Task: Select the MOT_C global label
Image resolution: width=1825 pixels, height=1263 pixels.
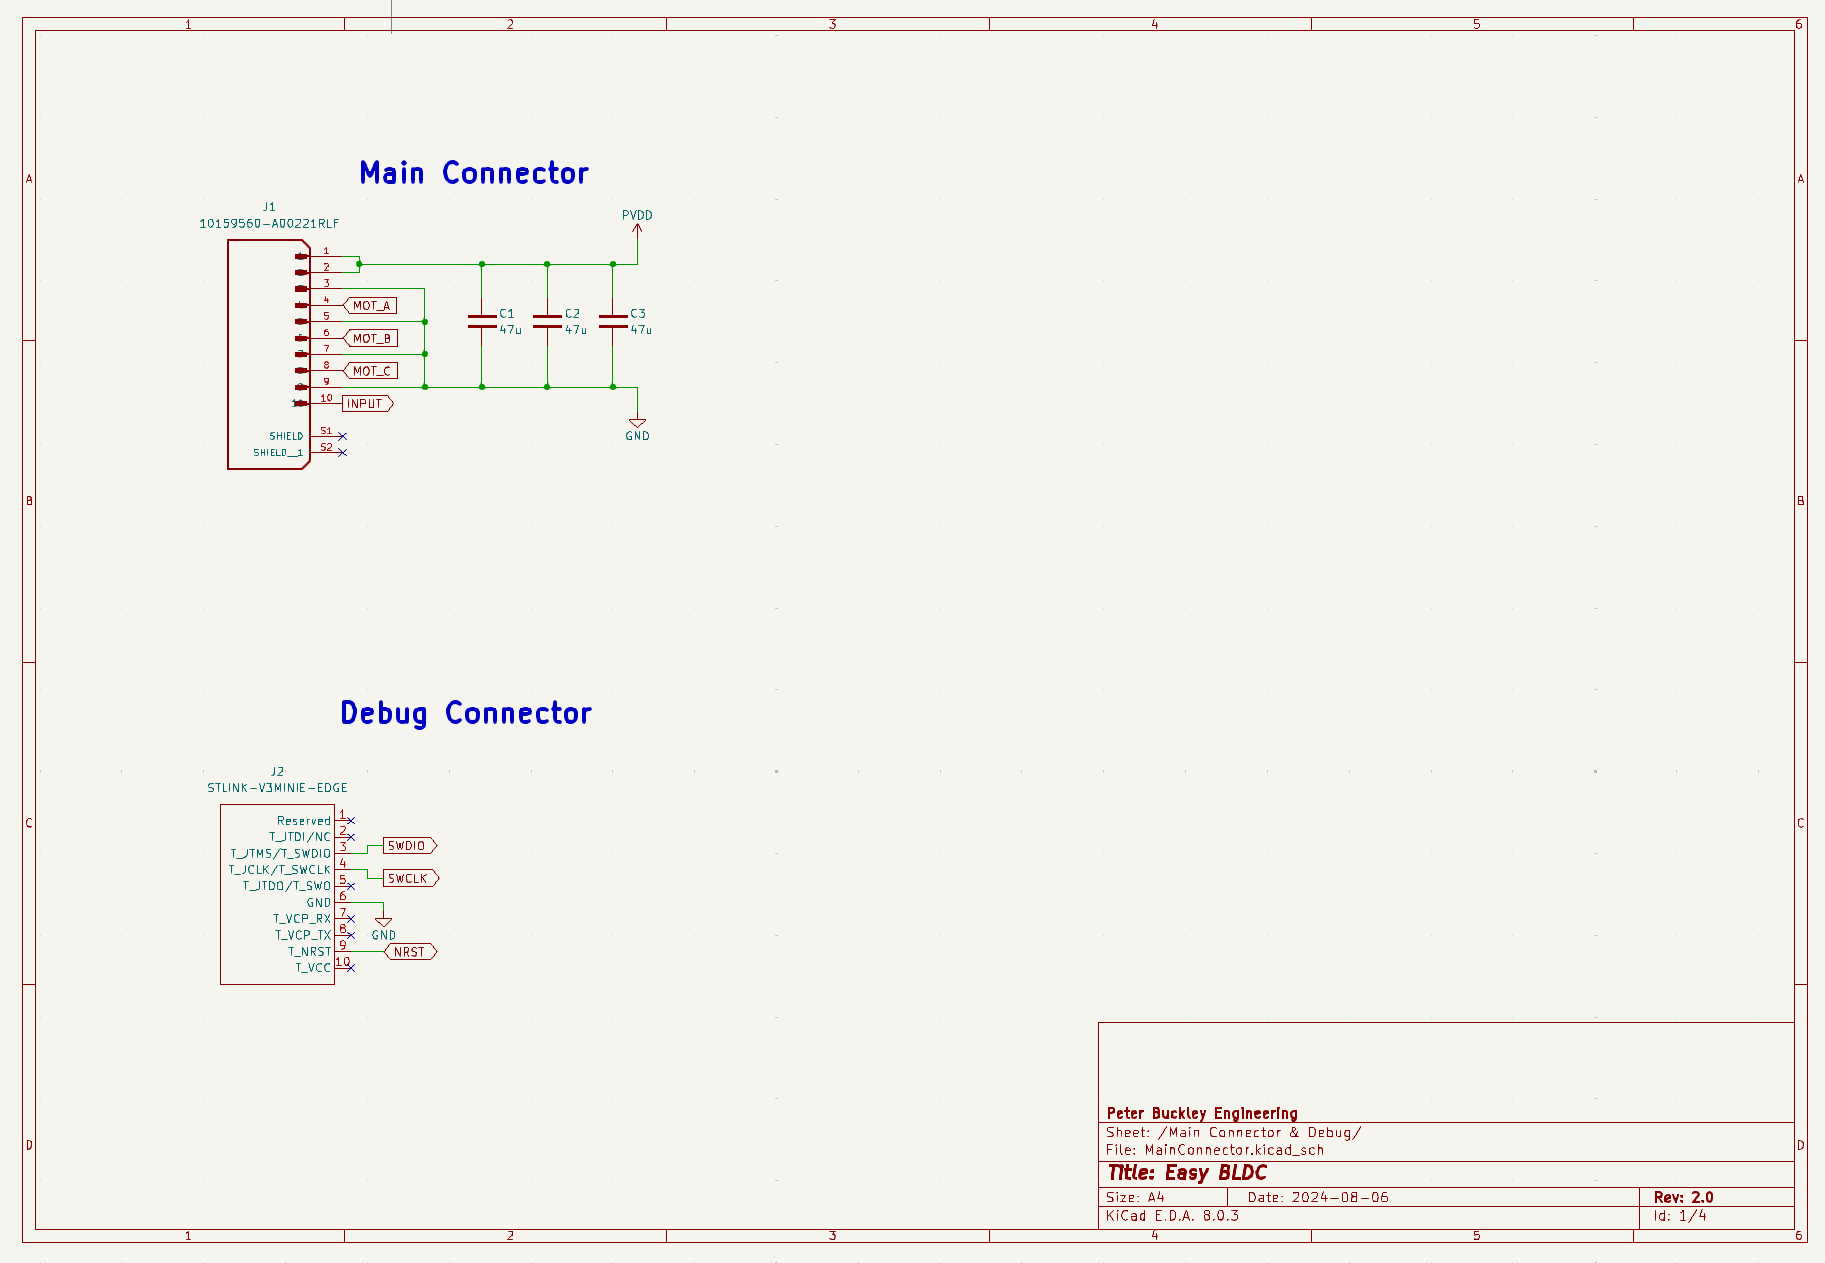Action: point(370,371)
